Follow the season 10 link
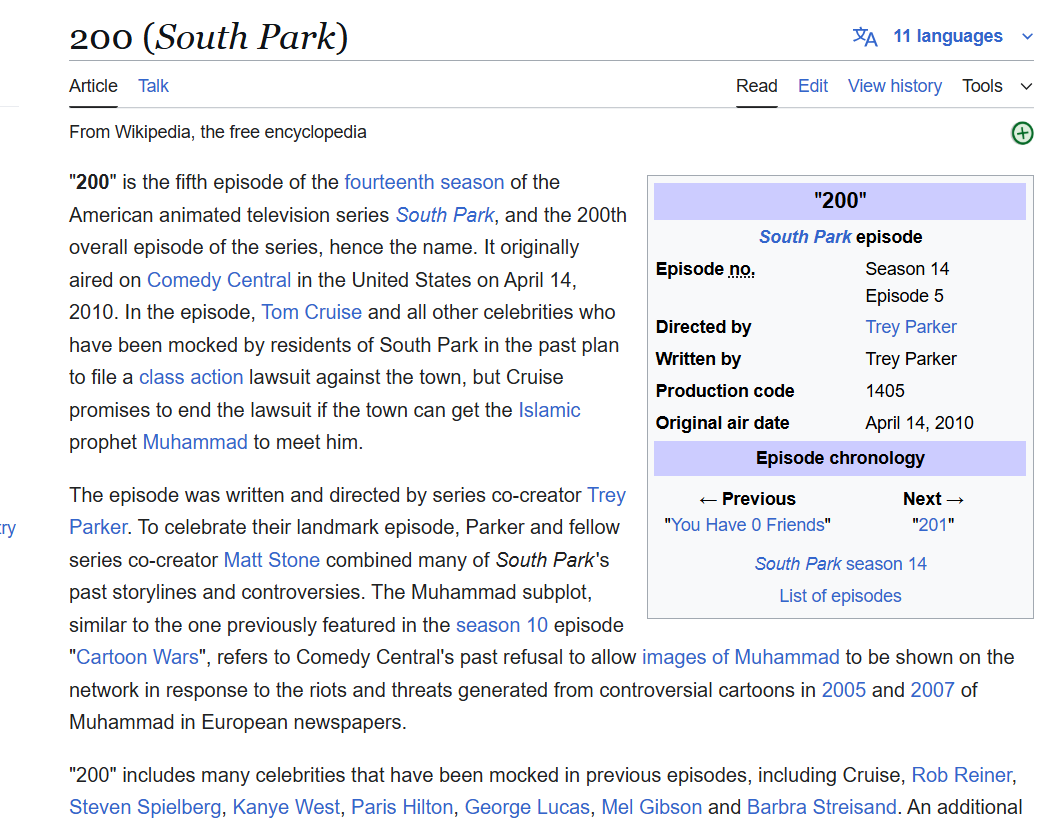Image resolution: width=1041 pixels, height=818 pixels. 502,625
